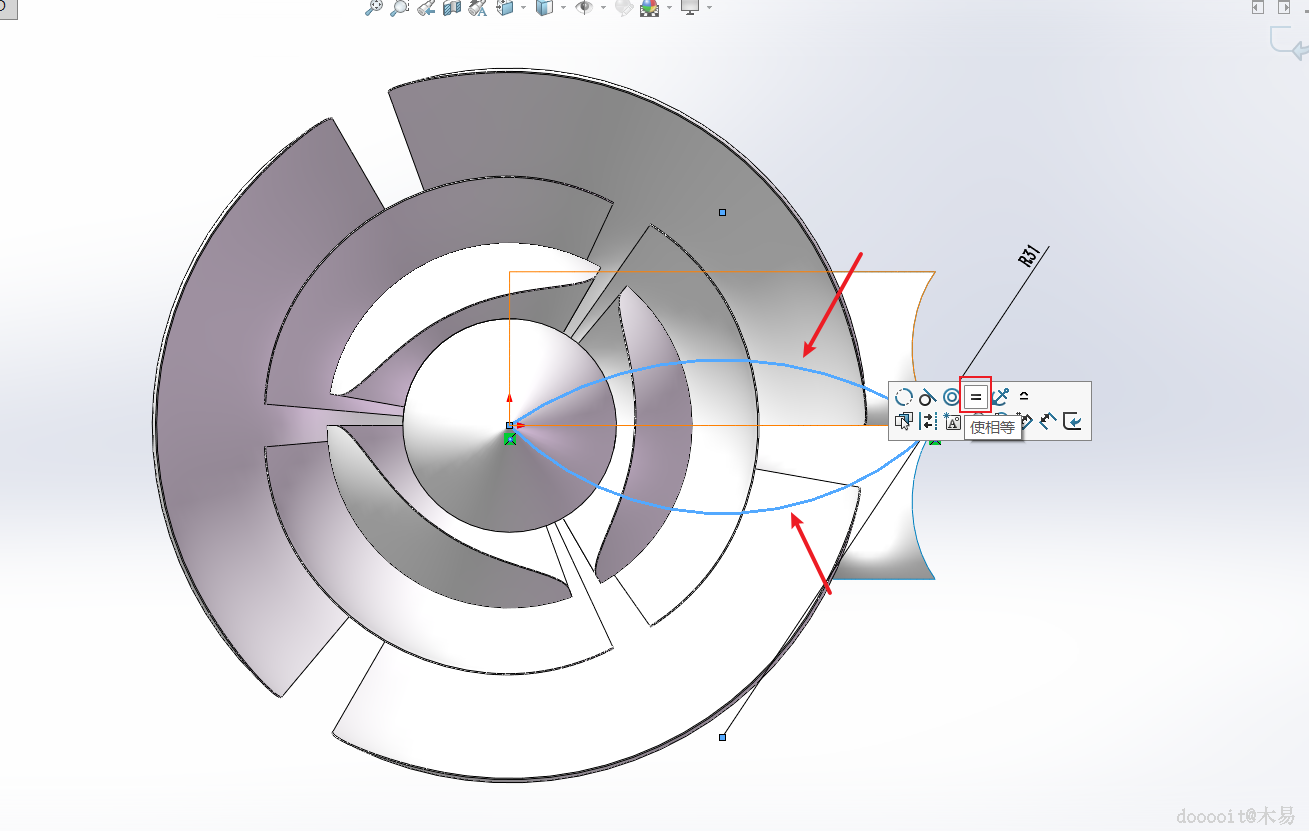Click the left-arrow panel button at top right
Screen dimensions: 1309x831
click(x=1257, y=7)
